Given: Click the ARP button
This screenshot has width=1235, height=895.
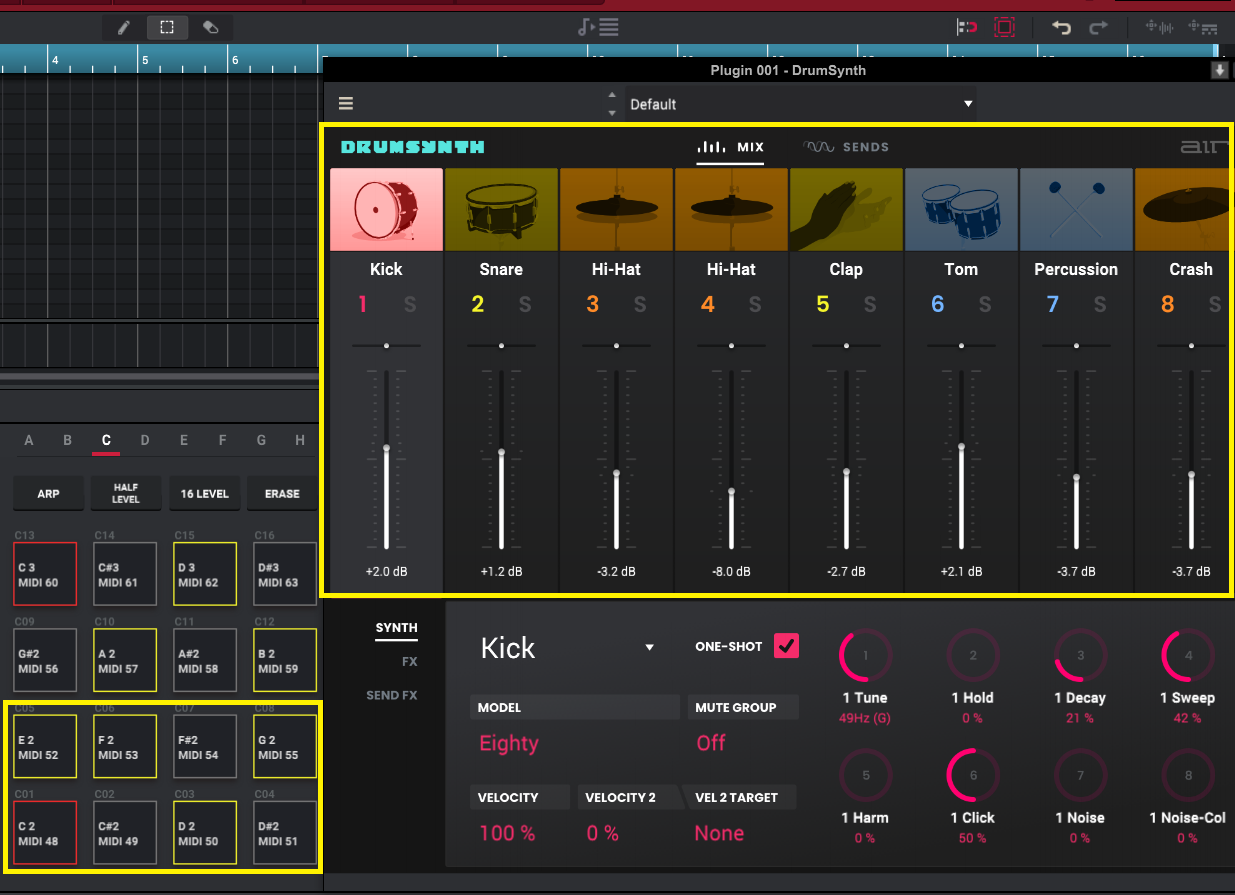Looking at the screenshot, I should point(48,493).
